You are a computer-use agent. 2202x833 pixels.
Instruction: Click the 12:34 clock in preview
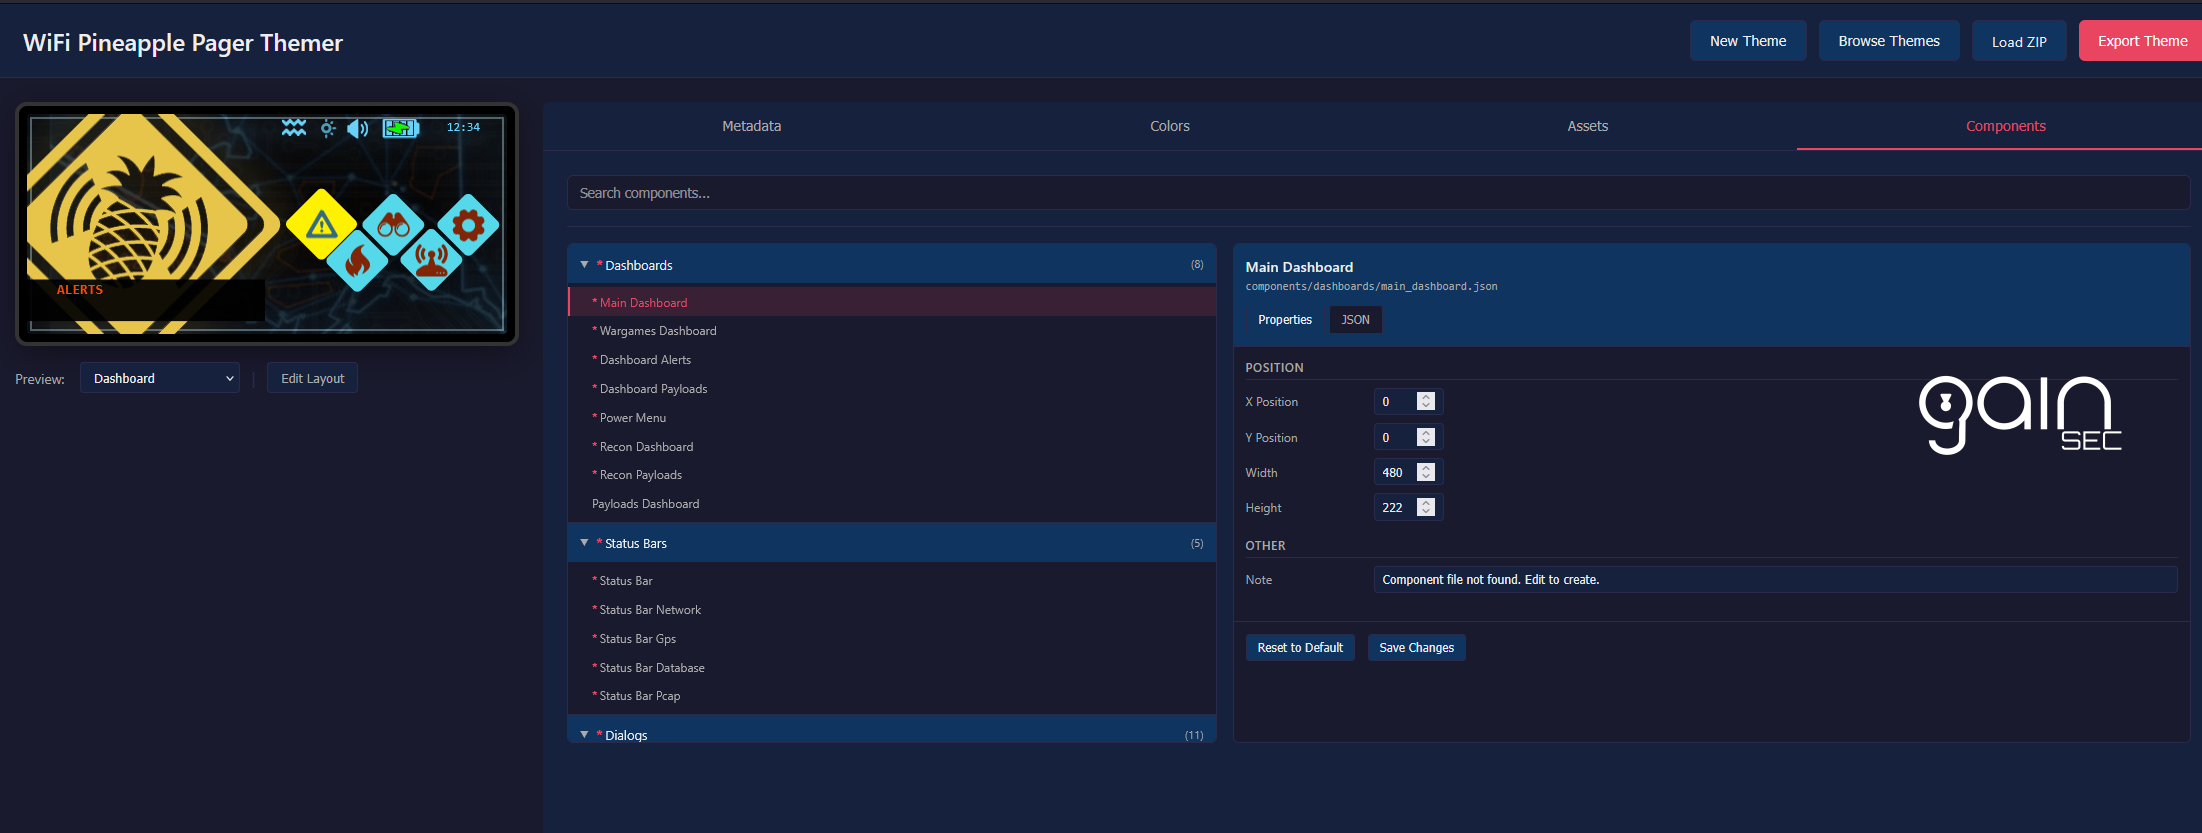pyautogui.click(x=463, y=127)
